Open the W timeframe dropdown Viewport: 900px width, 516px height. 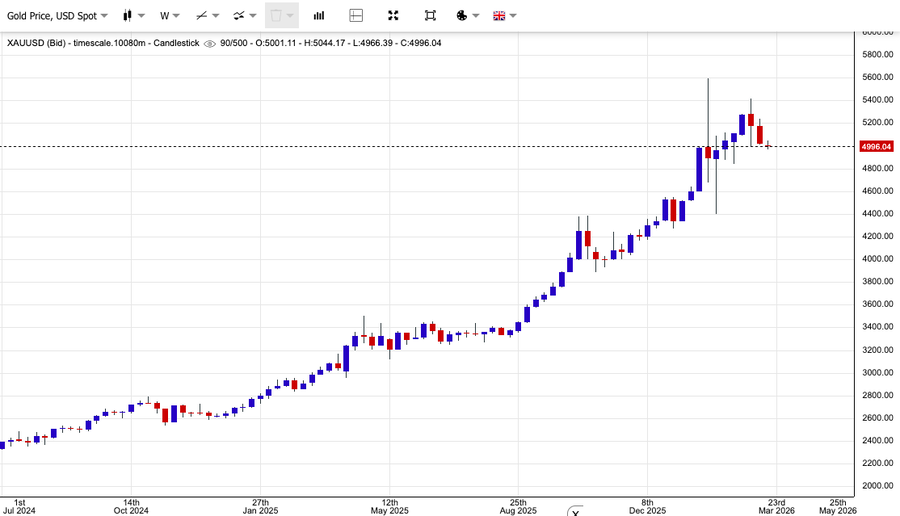click(x=170, y=16)
